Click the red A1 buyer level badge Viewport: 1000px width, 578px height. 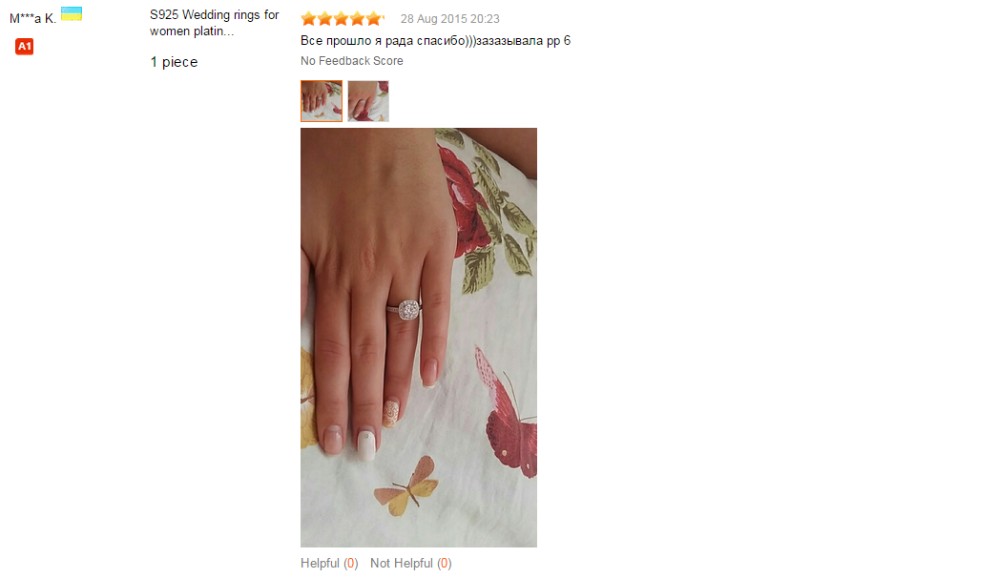[x=24, y=46]
